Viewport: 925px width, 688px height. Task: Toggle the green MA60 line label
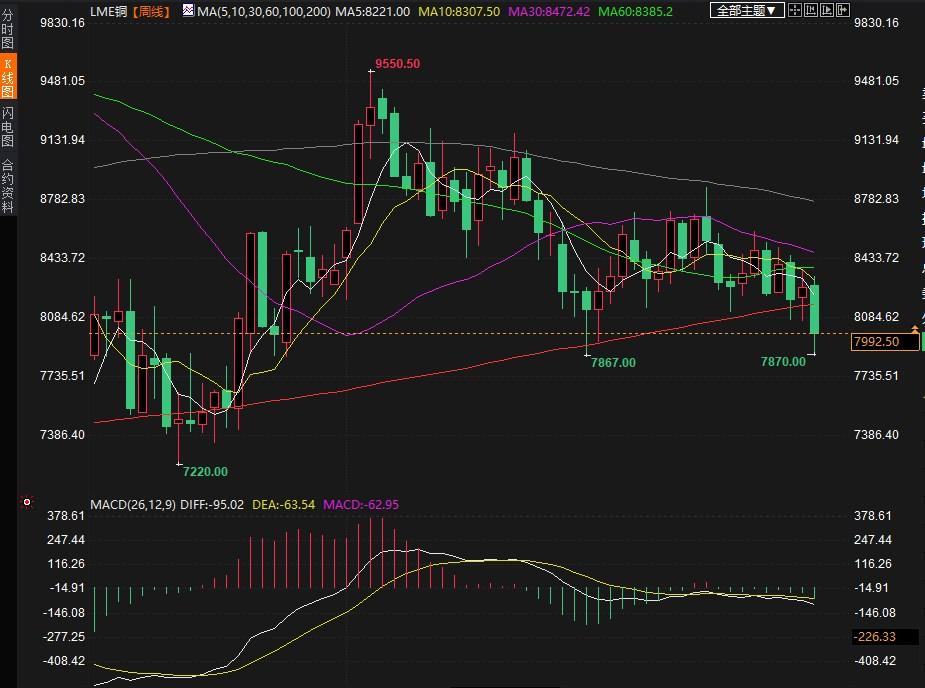click(x=637, y=11)
